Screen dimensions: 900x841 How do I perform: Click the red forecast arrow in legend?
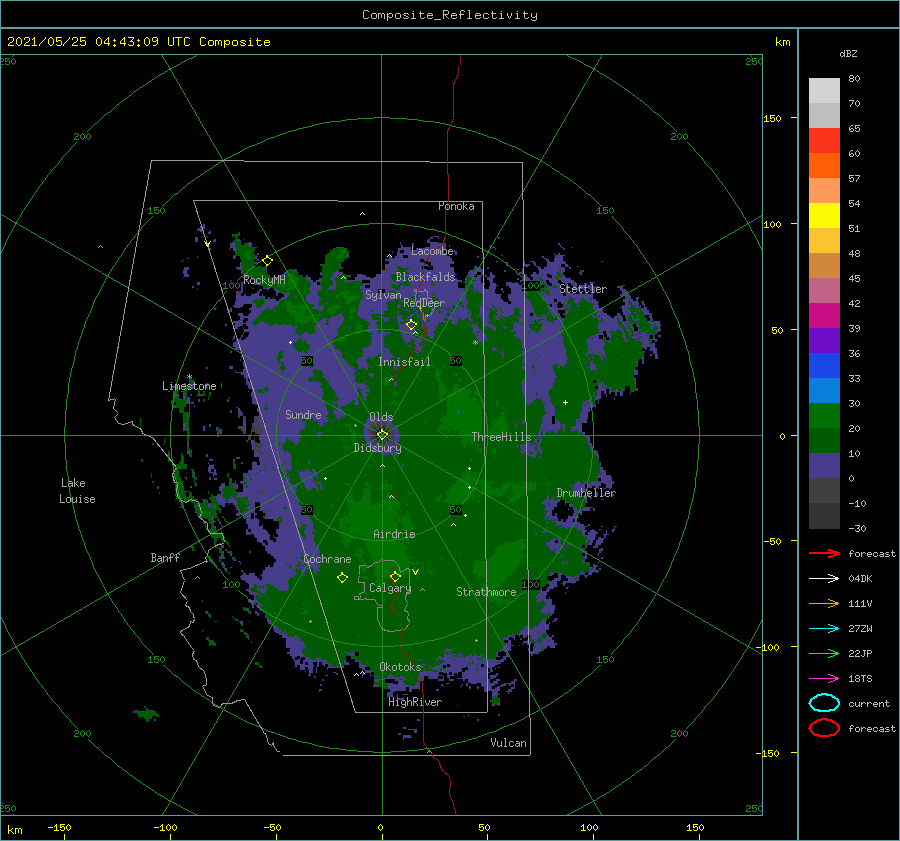click(x=824, y=553)
